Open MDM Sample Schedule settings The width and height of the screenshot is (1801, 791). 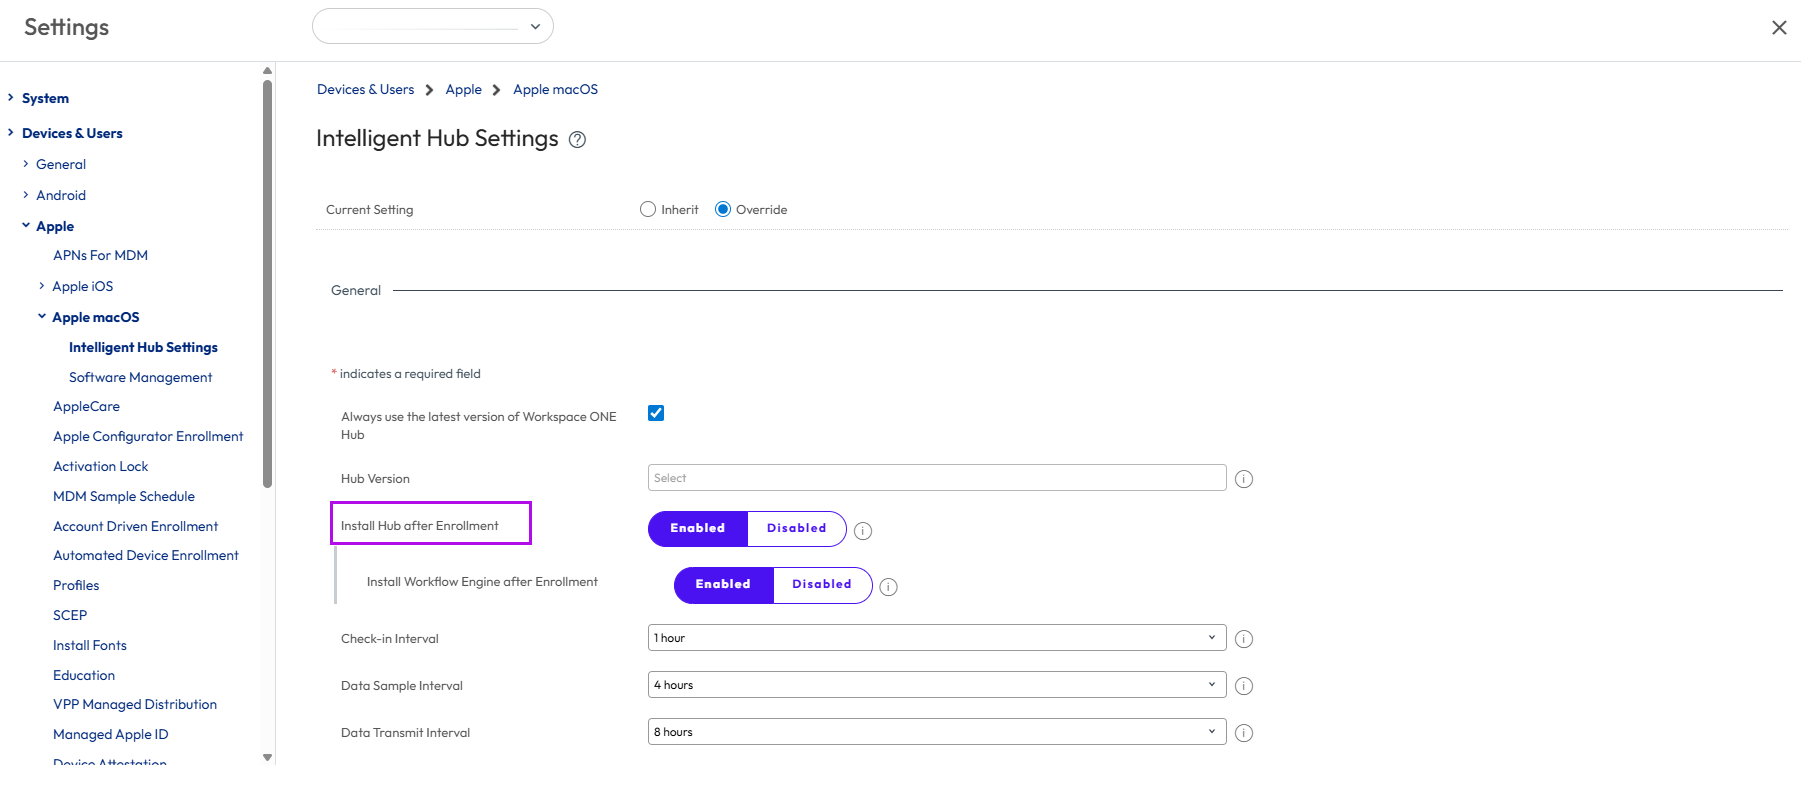[124, 496]
